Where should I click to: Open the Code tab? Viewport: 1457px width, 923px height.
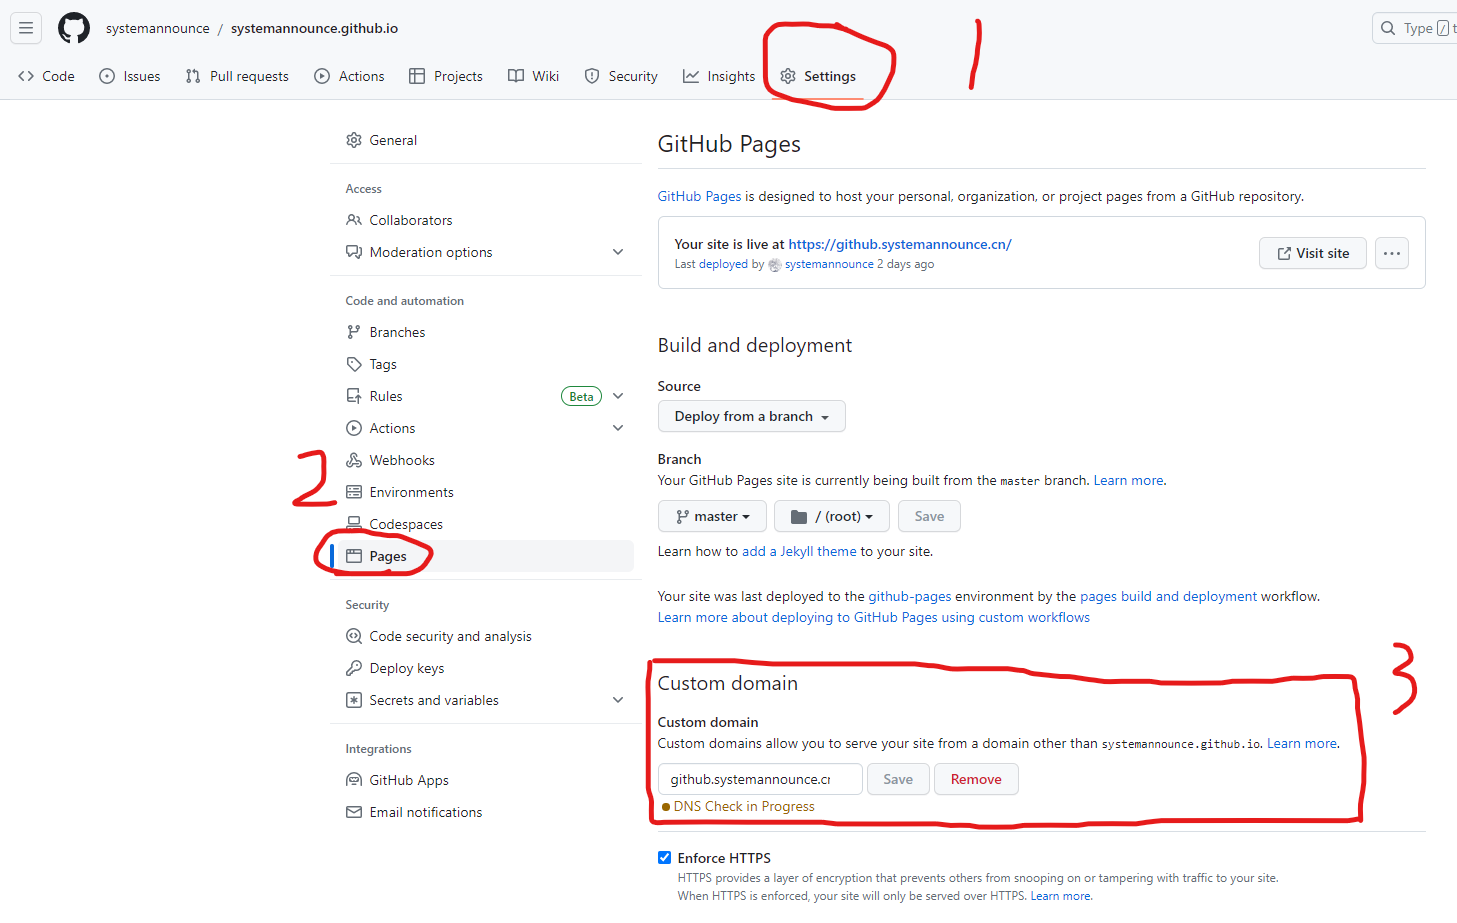point(47,76)
